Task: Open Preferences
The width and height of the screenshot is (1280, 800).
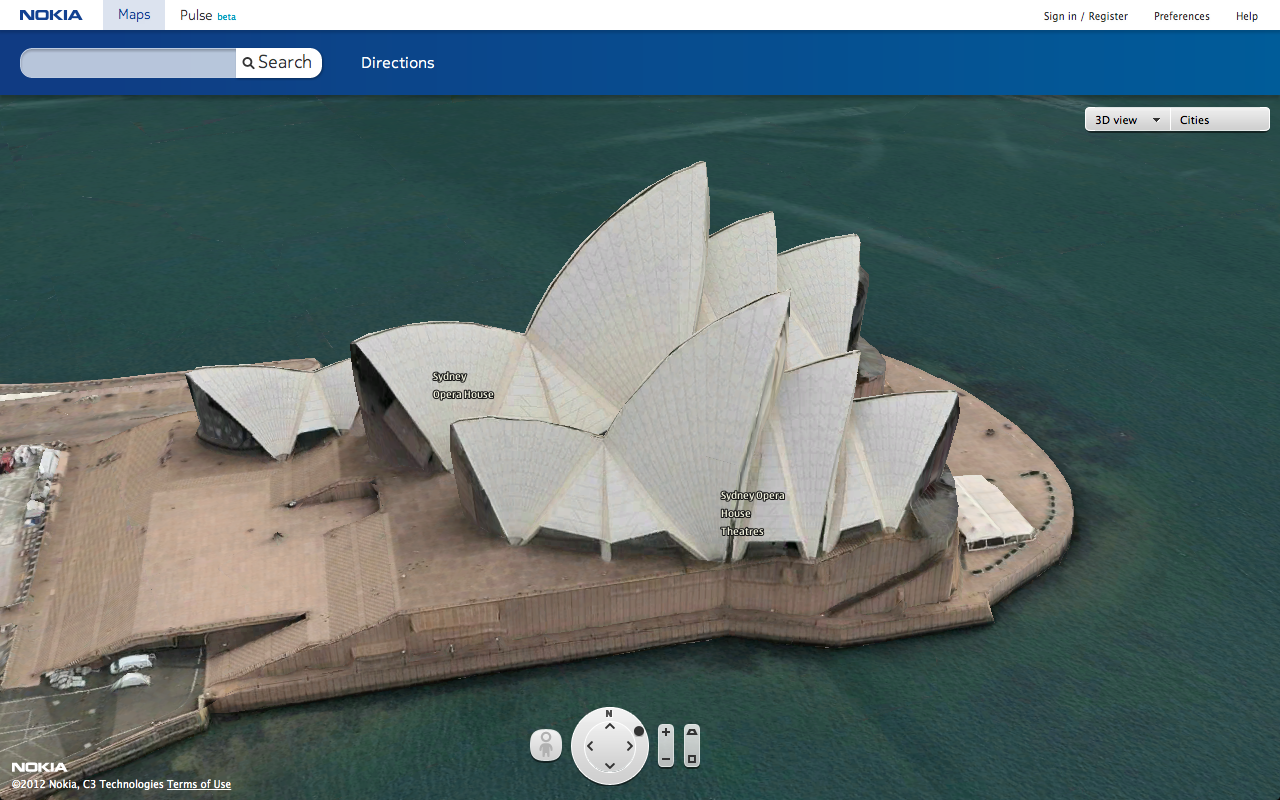Action: 1182,16
